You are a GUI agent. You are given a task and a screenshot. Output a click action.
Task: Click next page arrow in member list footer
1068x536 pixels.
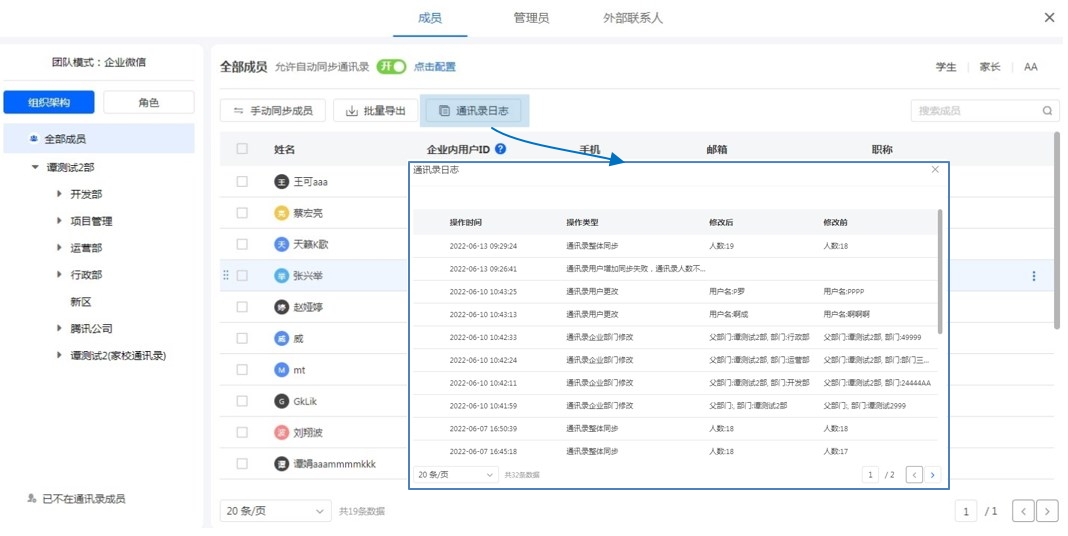click(x=1047, y=511)
